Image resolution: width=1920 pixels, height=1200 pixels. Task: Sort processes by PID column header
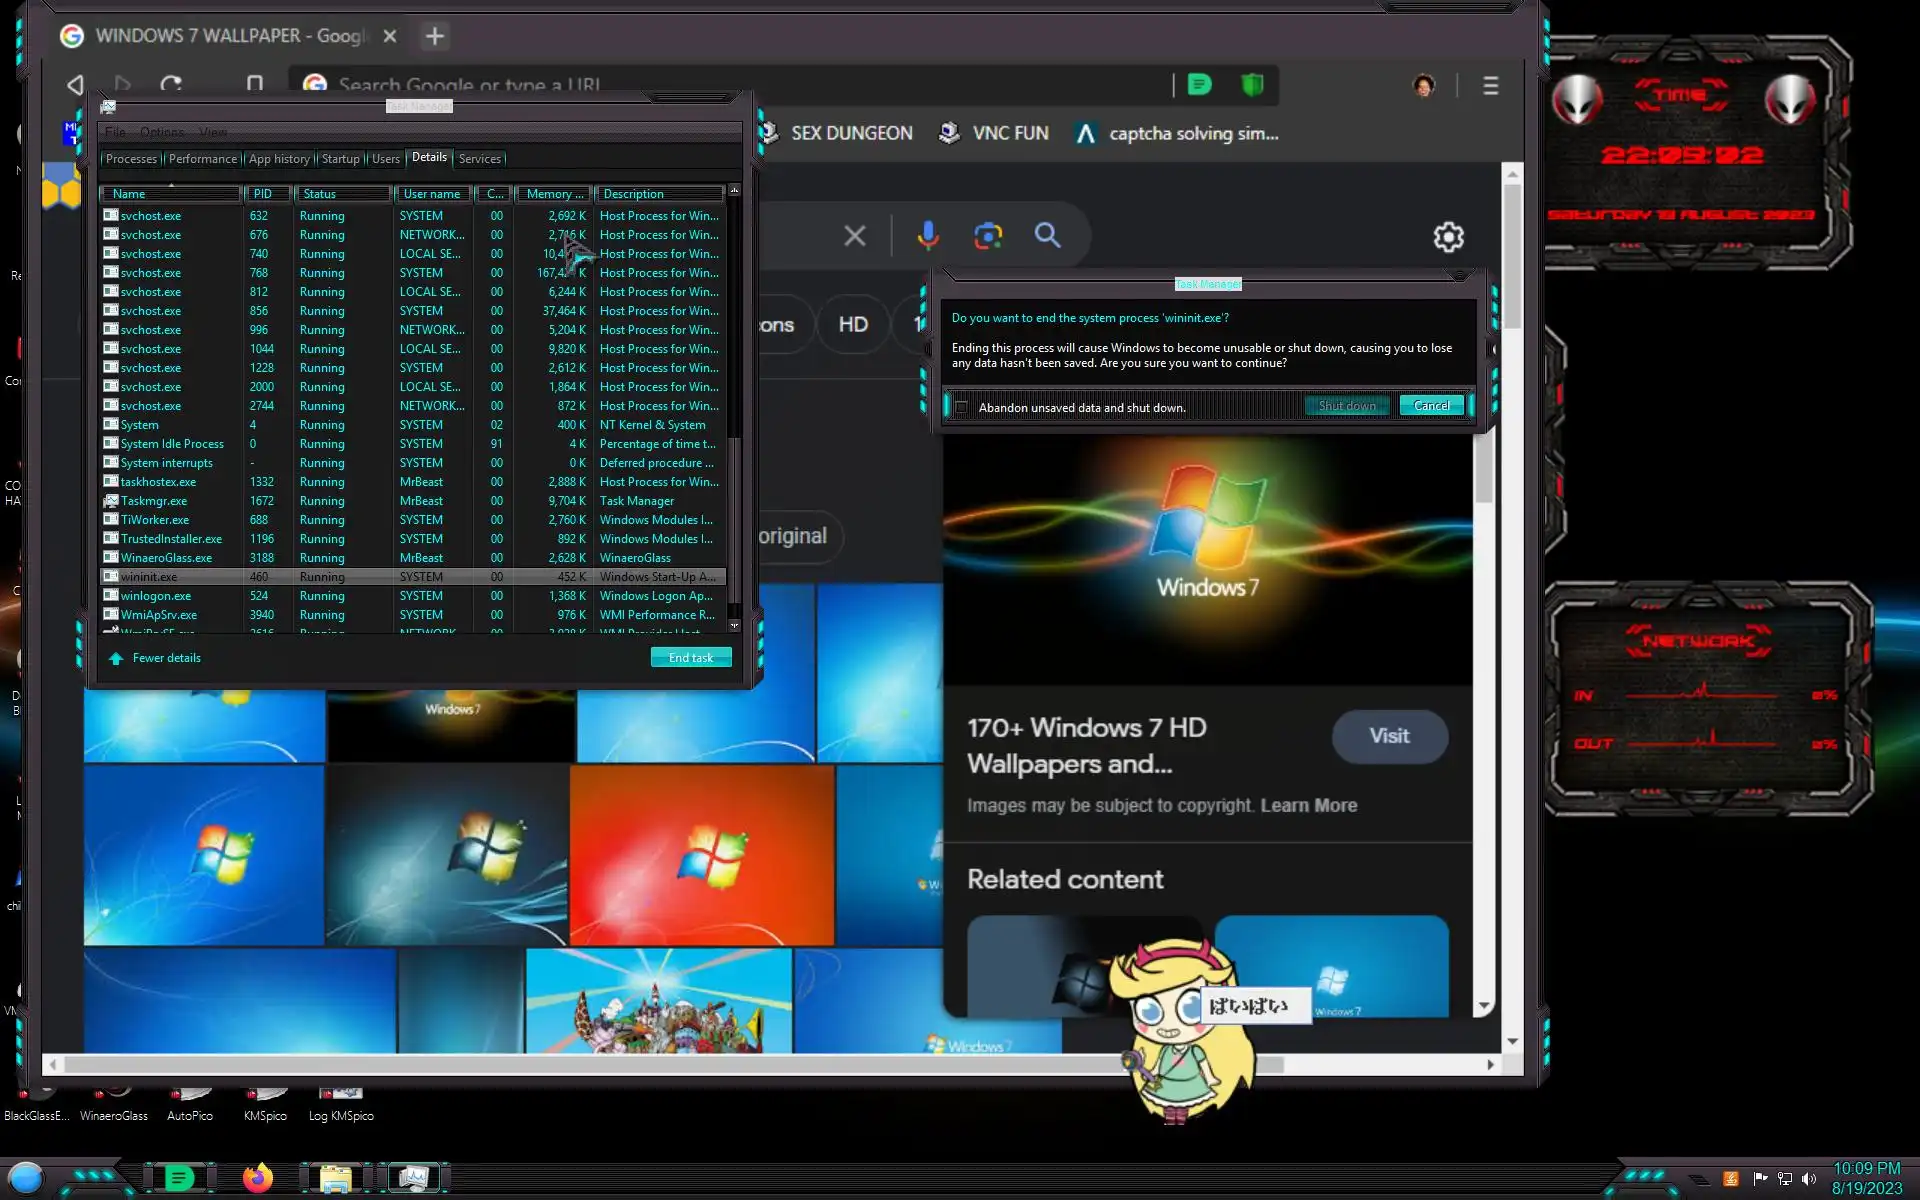point(263,194)
